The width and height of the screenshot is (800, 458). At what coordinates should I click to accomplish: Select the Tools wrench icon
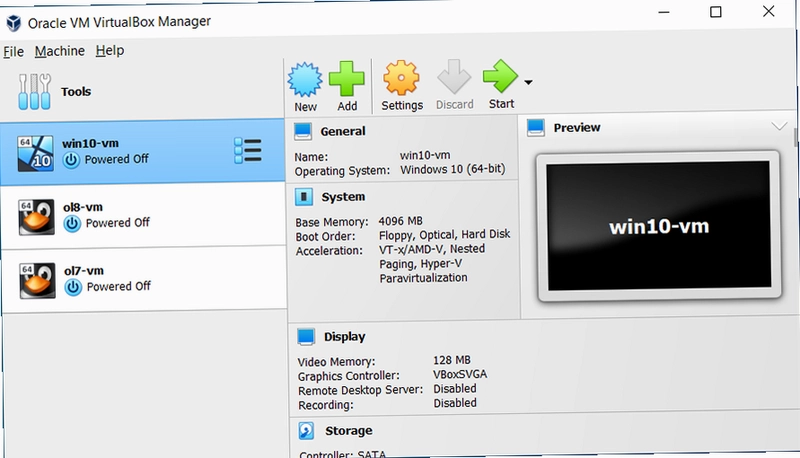click(x=34, y=92)
